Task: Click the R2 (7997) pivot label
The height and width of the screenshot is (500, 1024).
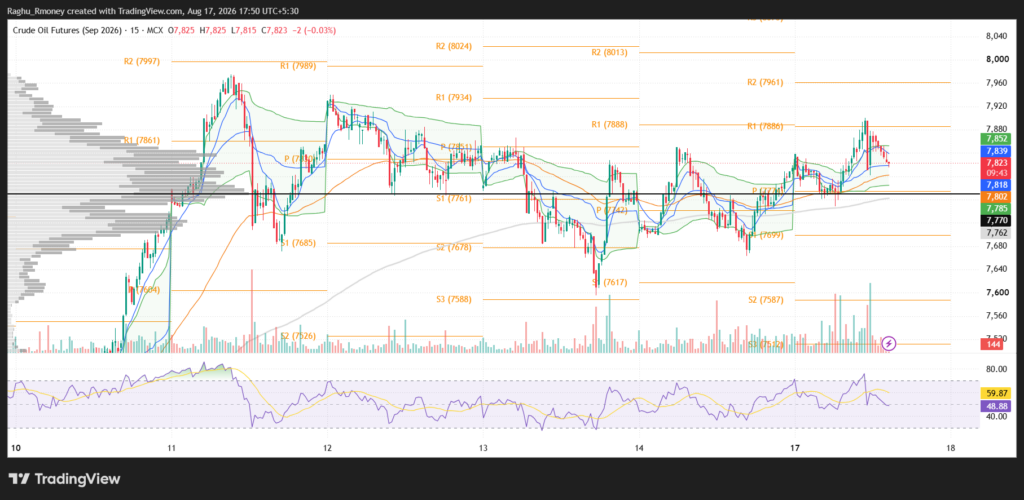Action: 142,61
